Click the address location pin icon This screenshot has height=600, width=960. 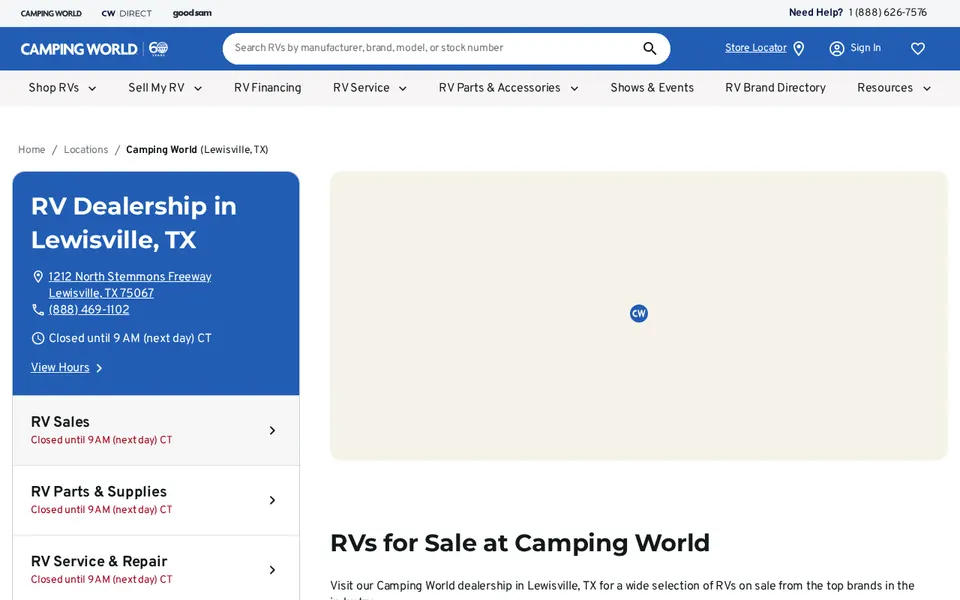click(x=38, y=277)
